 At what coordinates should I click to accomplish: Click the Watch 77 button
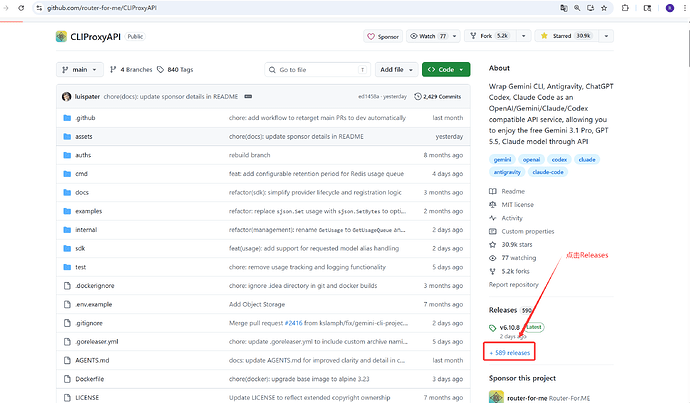428,36
